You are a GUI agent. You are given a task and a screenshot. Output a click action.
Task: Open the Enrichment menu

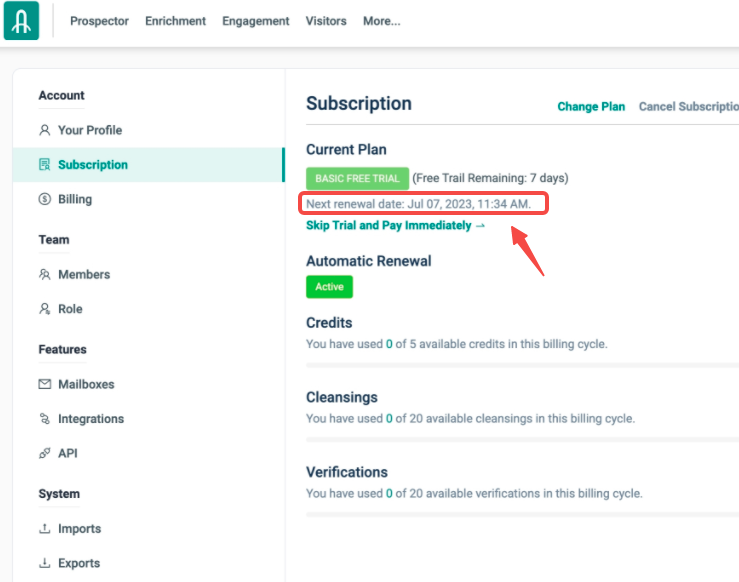(175, 21)
